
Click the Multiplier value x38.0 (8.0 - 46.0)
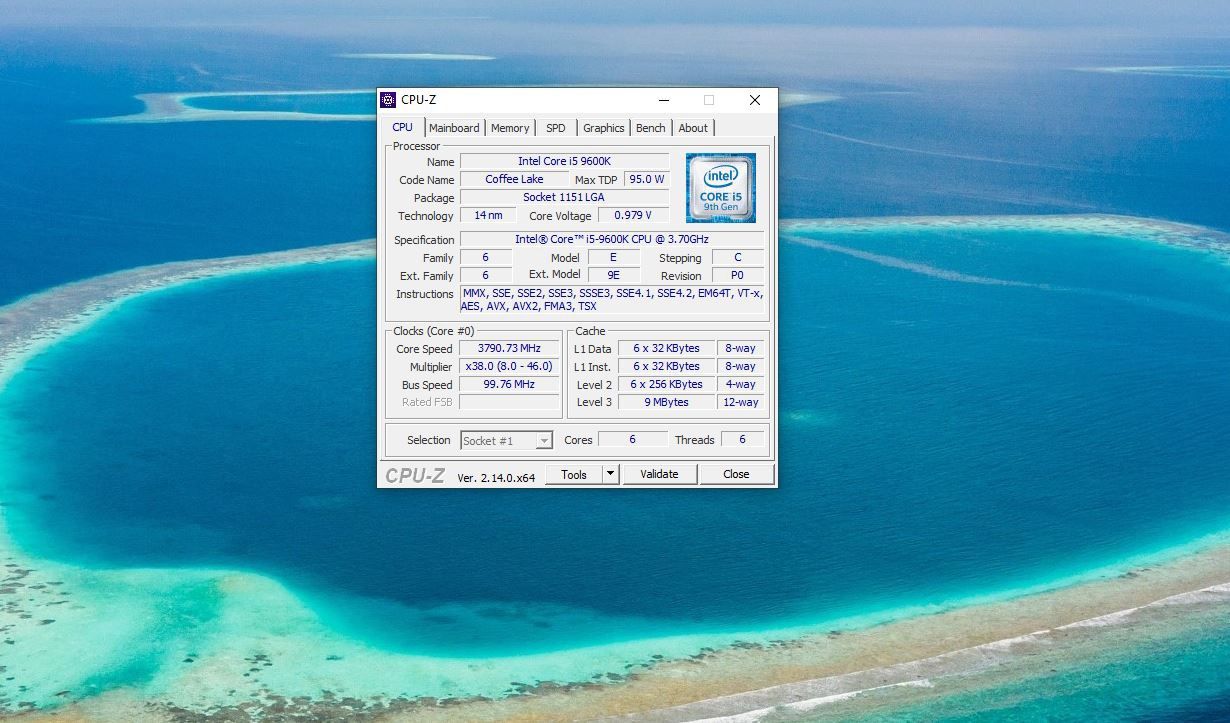509,367
